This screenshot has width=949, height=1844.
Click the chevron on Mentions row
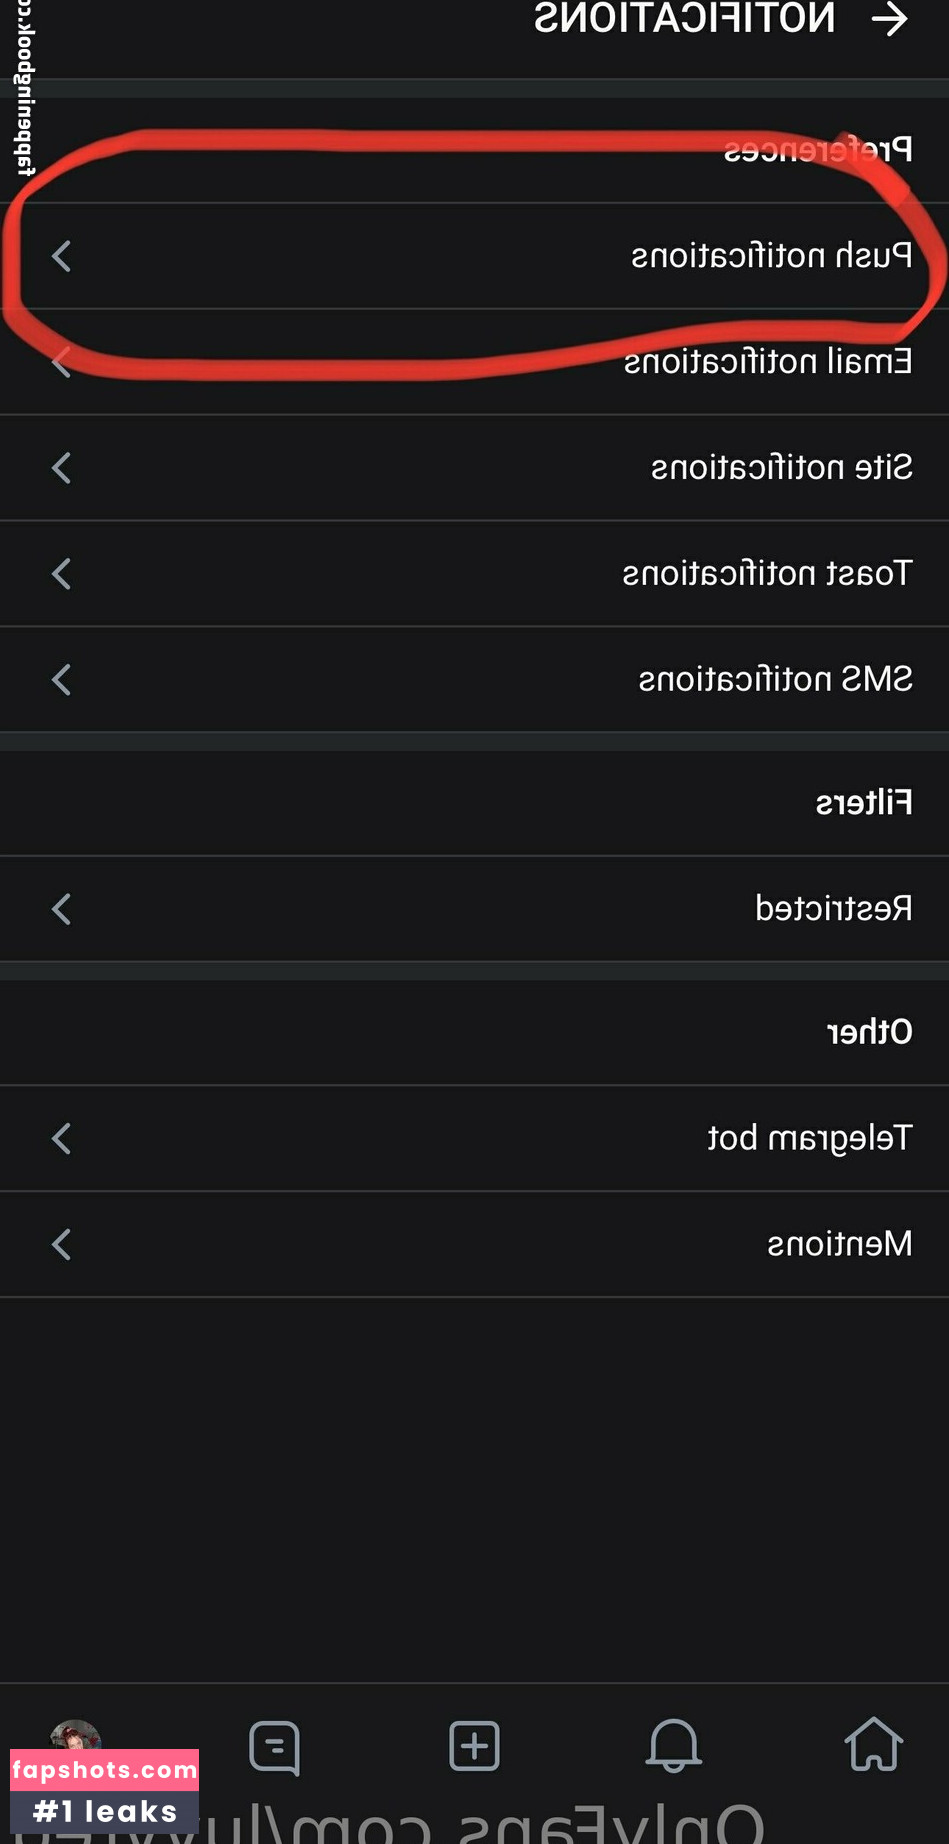coord(62,1245)
